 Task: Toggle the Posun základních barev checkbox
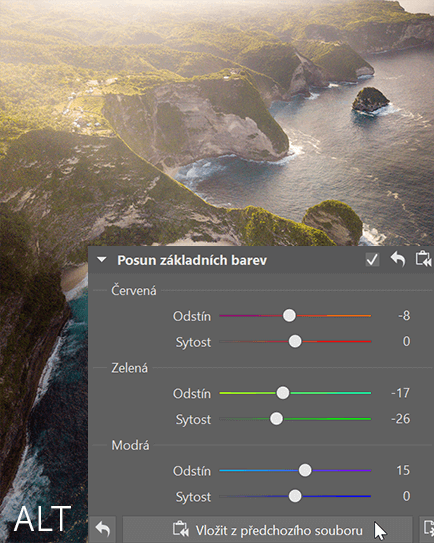(x=372, y=259)
